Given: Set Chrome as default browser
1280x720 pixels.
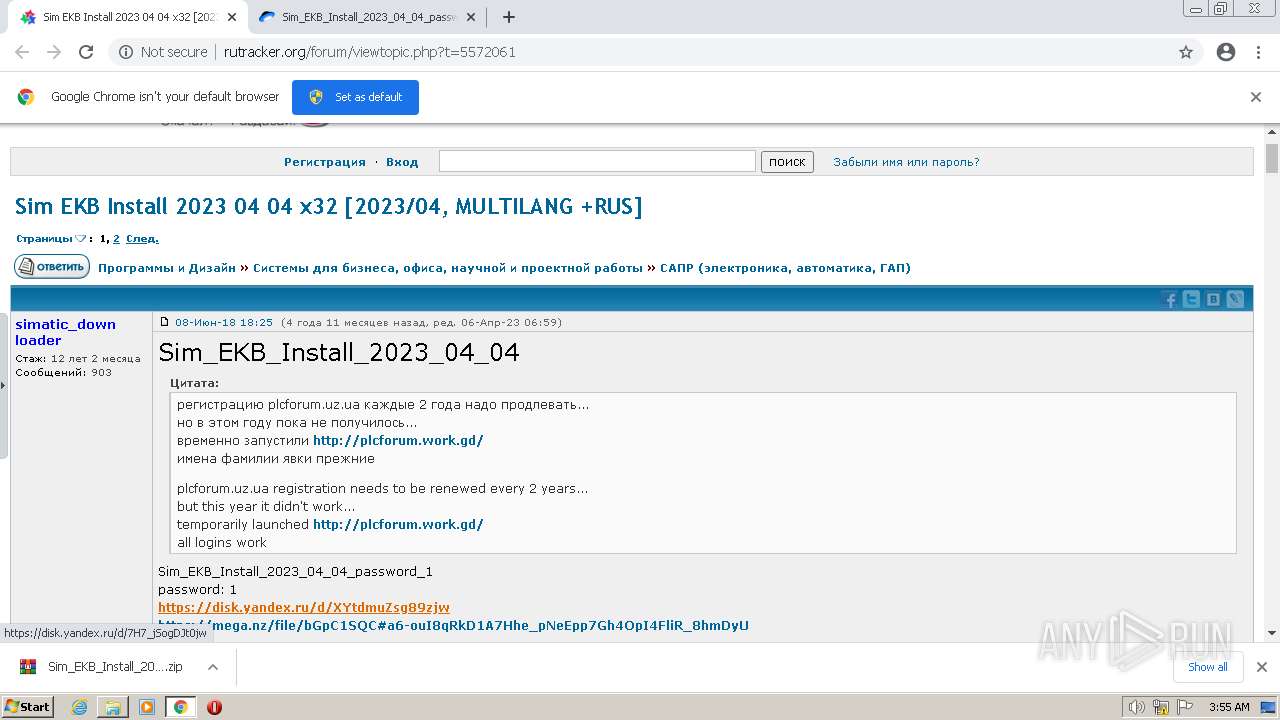Looking at the screenshot, I should click(x=355, y=97).
